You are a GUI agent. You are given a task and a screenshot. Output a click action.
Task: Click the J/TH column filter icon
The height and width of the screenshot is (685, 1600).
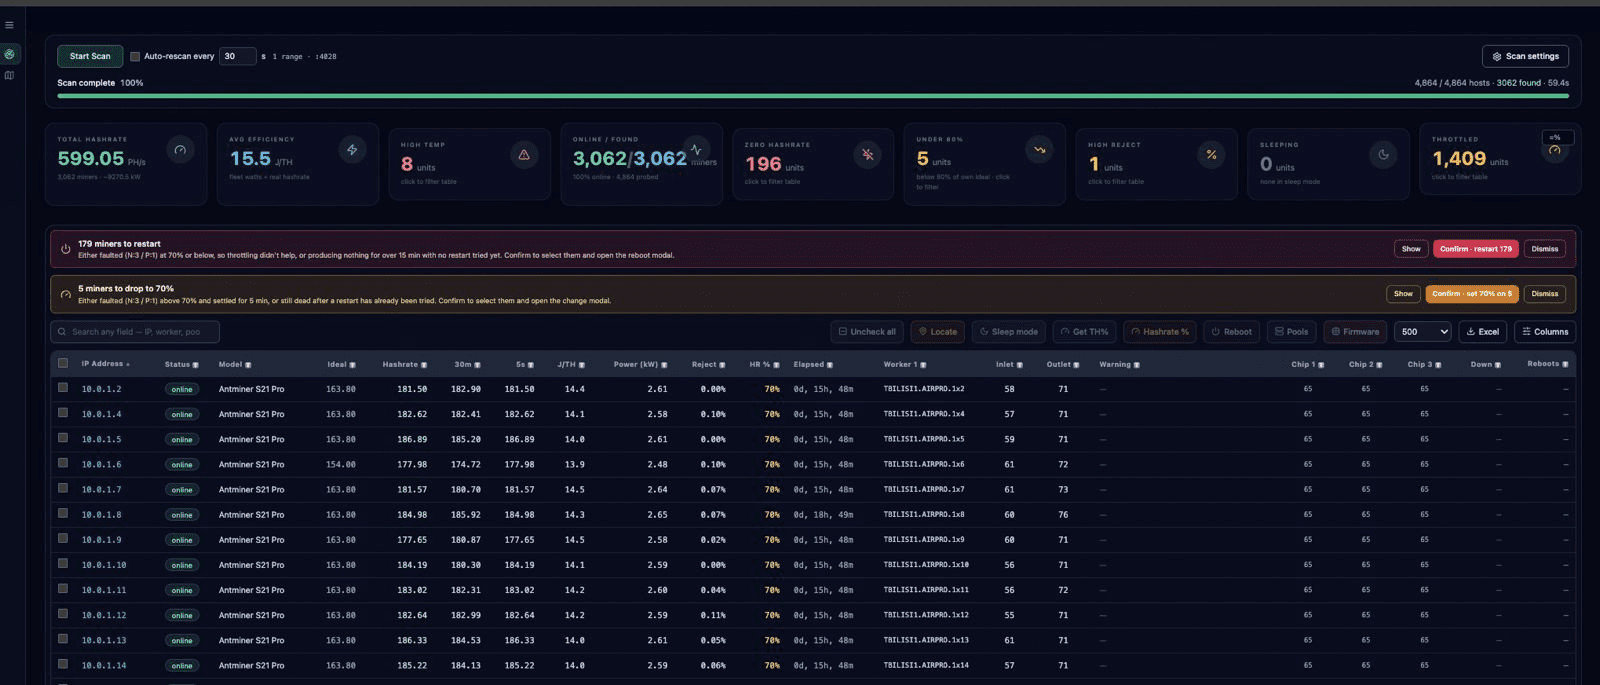pos(582,365)
